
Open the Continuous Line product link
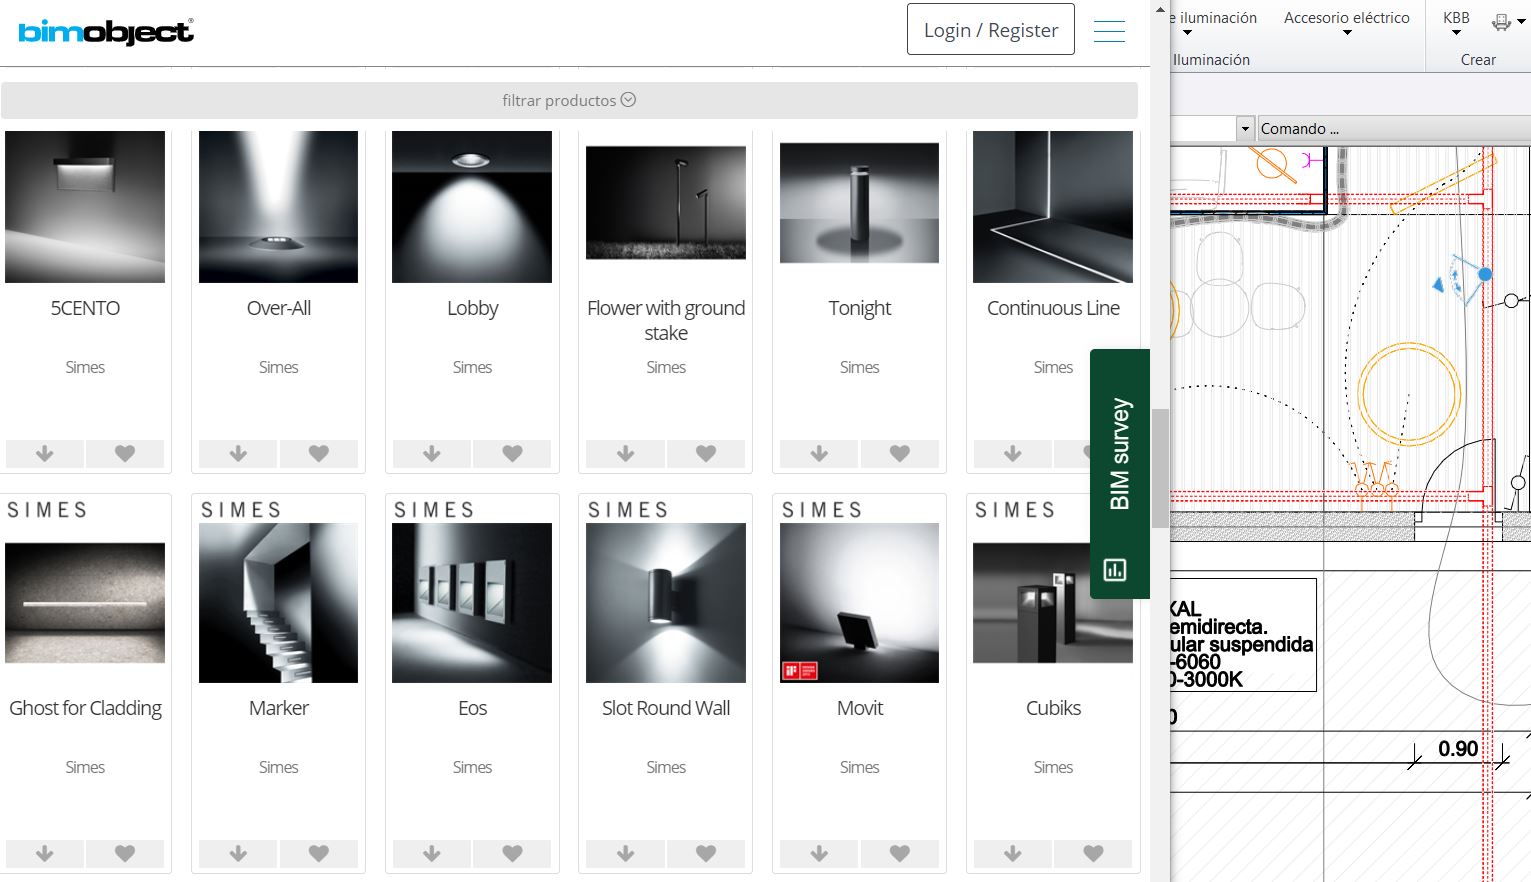[x=1053, y=308]
